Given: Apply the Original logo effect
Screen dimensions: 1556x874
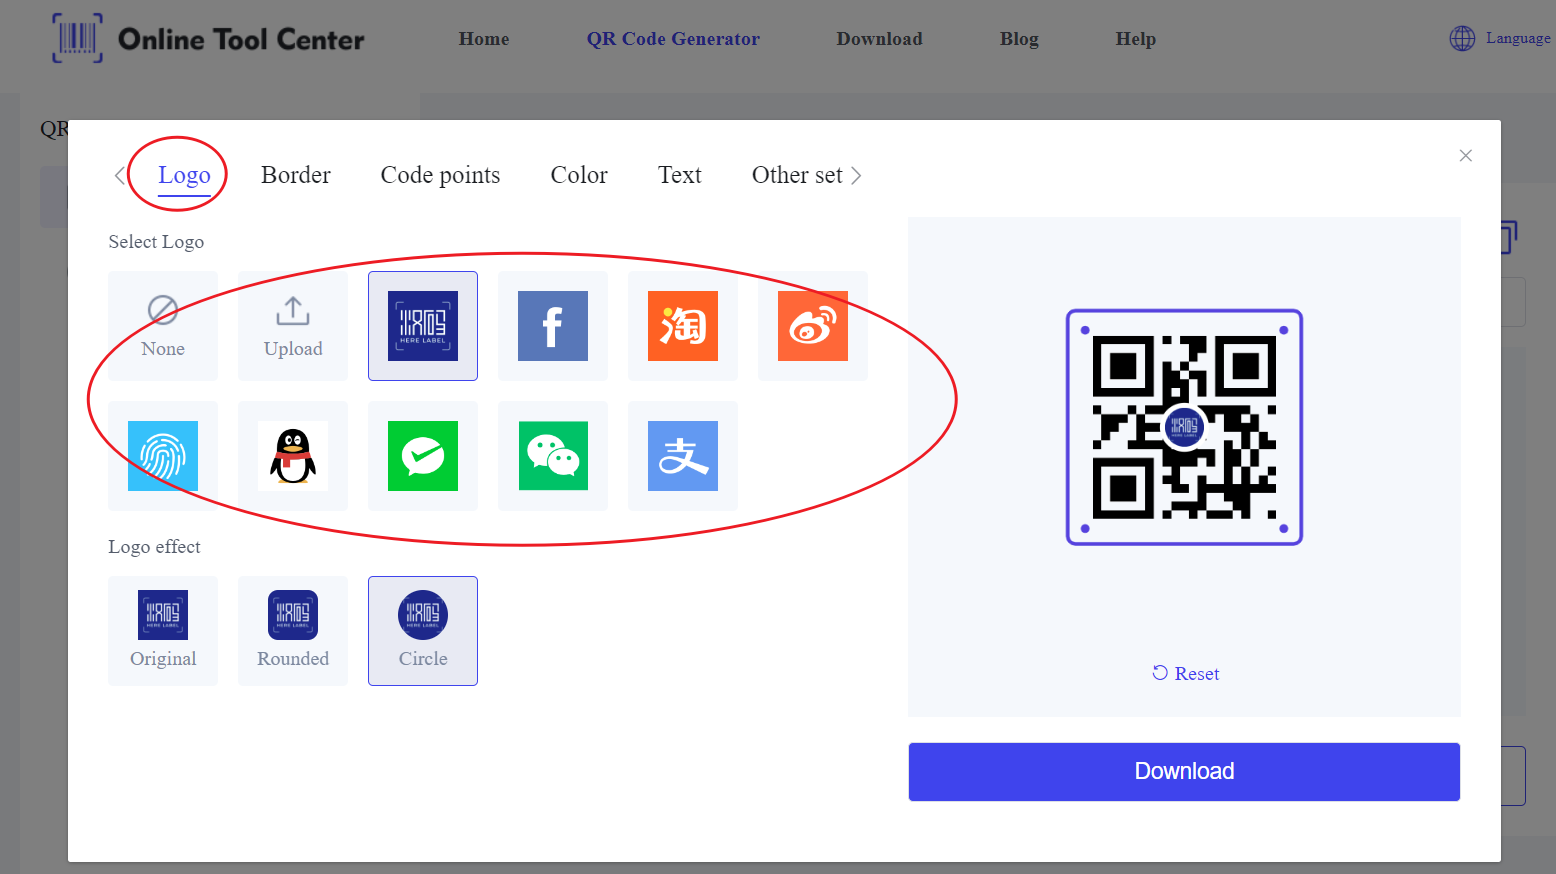Looking at the screenshot, I should click(x=163, y=631).
